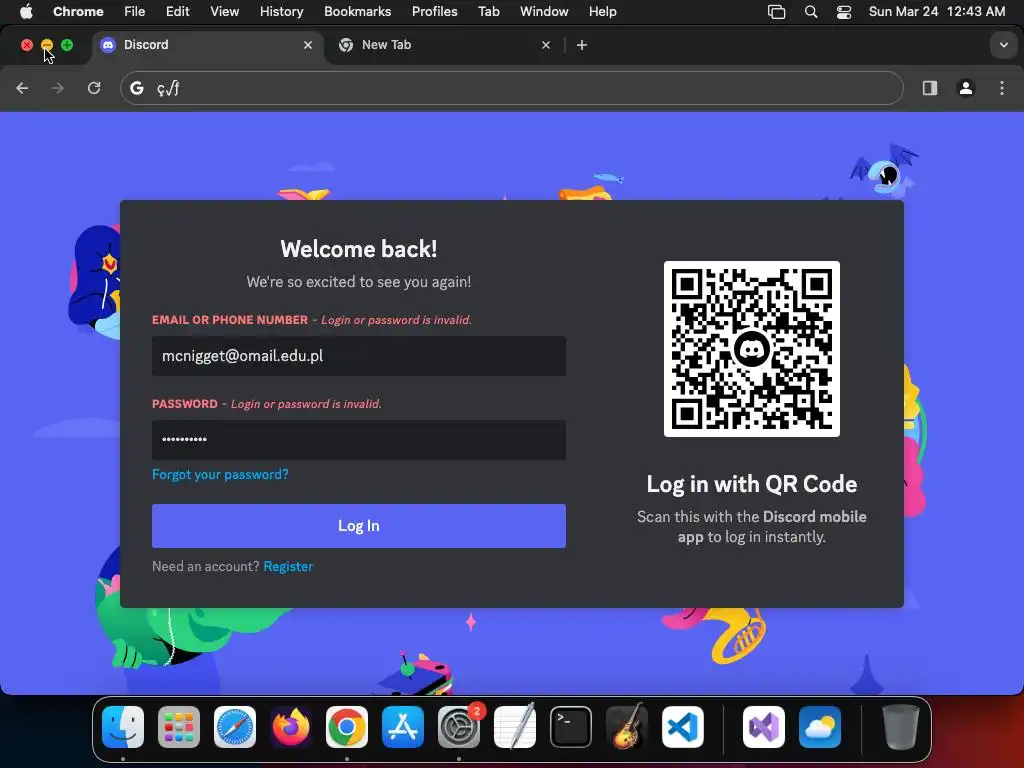1024x768 pixels.
Task: Click the address bar field
Action: tap(512, 88)
